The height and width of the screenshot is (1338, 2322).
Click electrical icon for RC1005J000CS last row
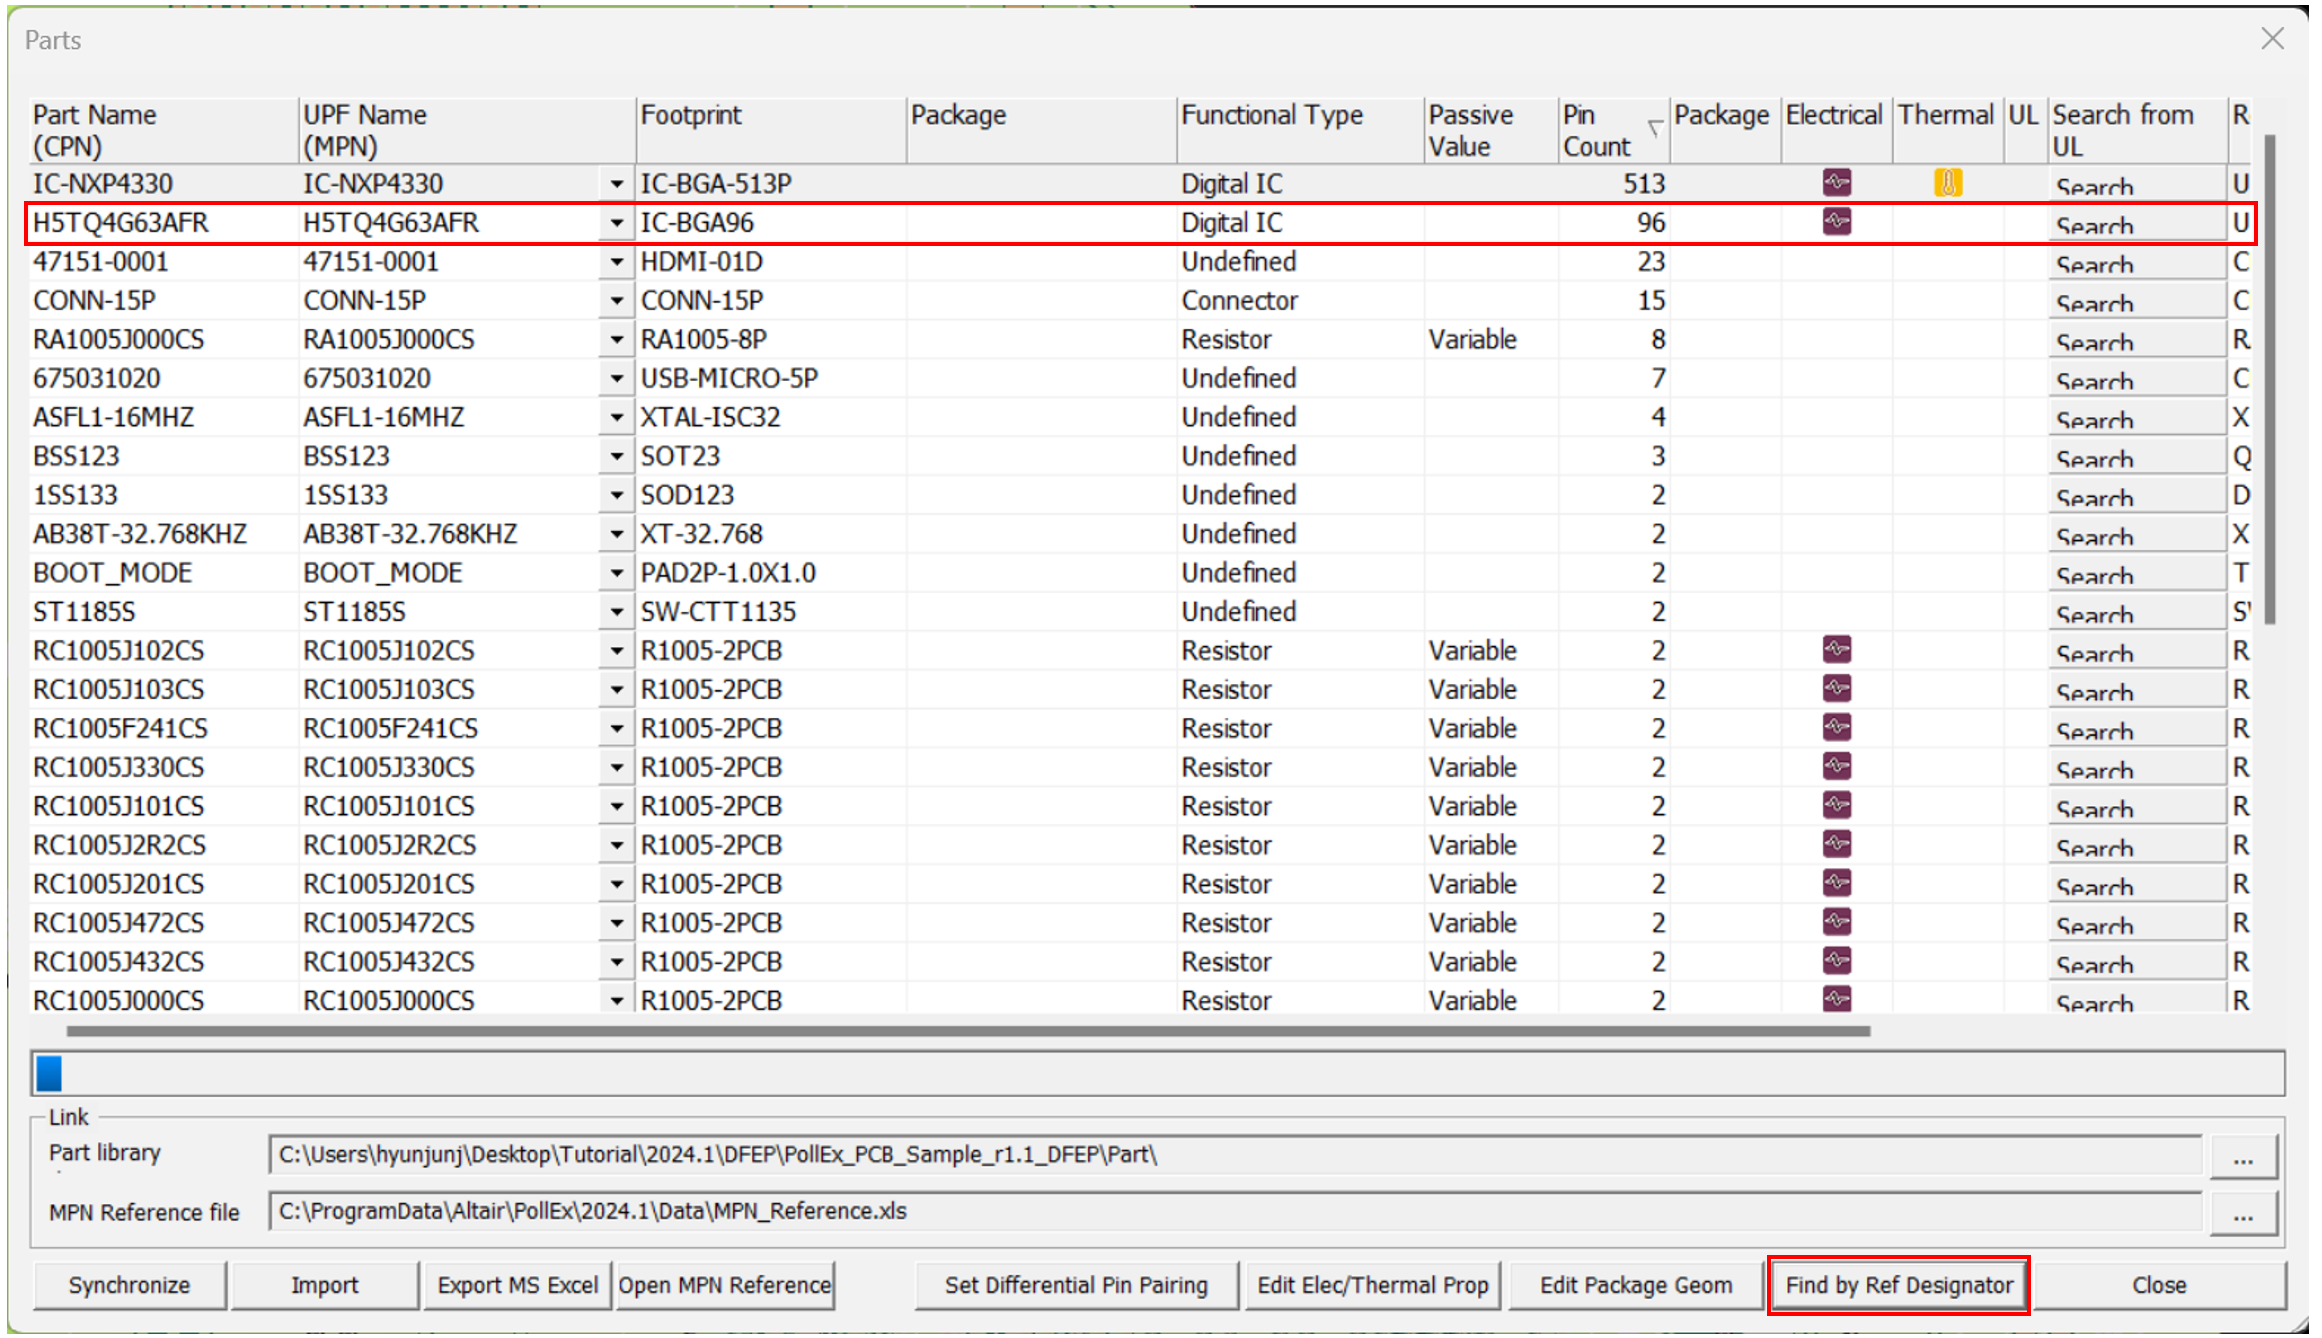(1836, 999)
